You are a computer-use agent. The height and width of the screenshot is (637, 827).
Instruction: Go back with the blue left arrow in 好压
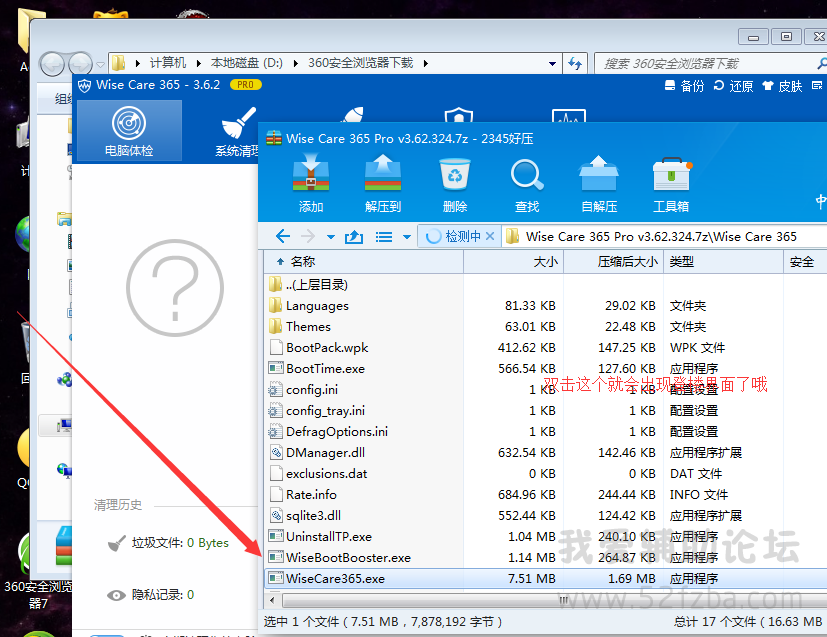[x=283, y=236]
